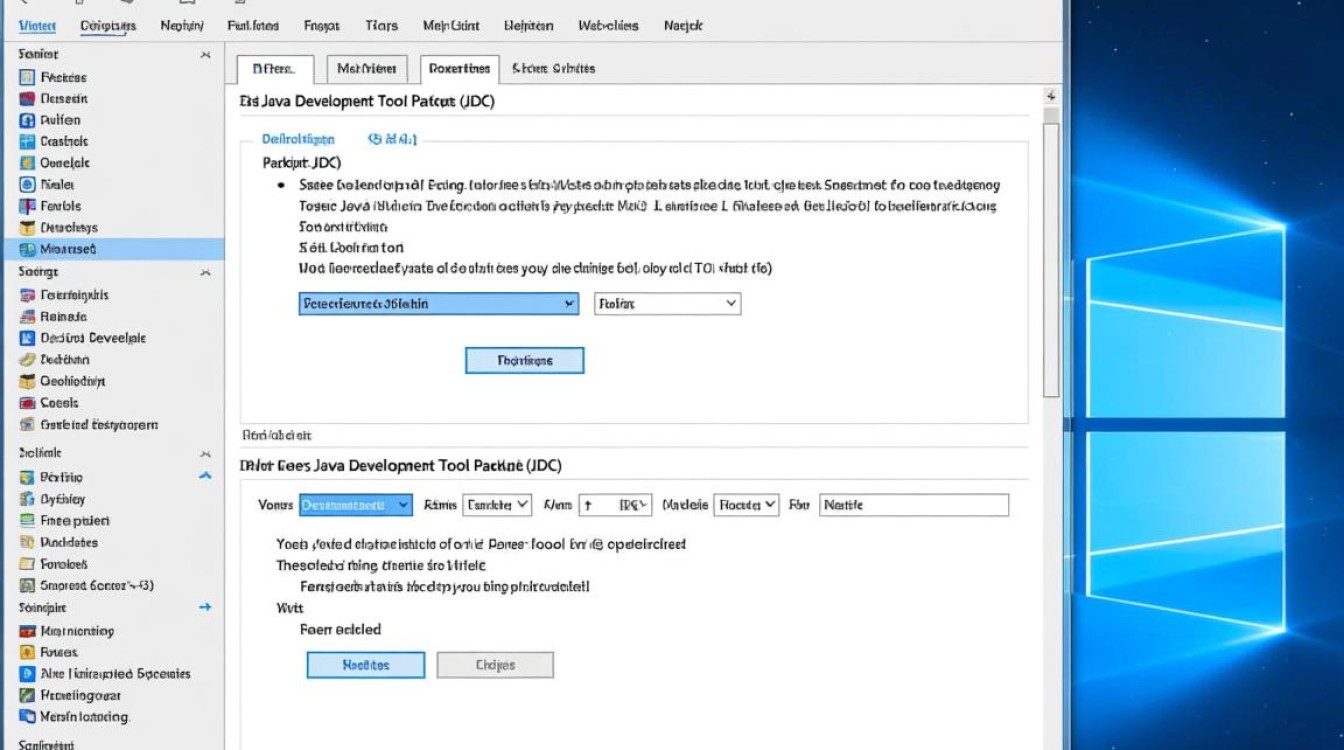
Task: Expand the Madelie dropdown
Action: pyautogui.click(x=748, y=505)
